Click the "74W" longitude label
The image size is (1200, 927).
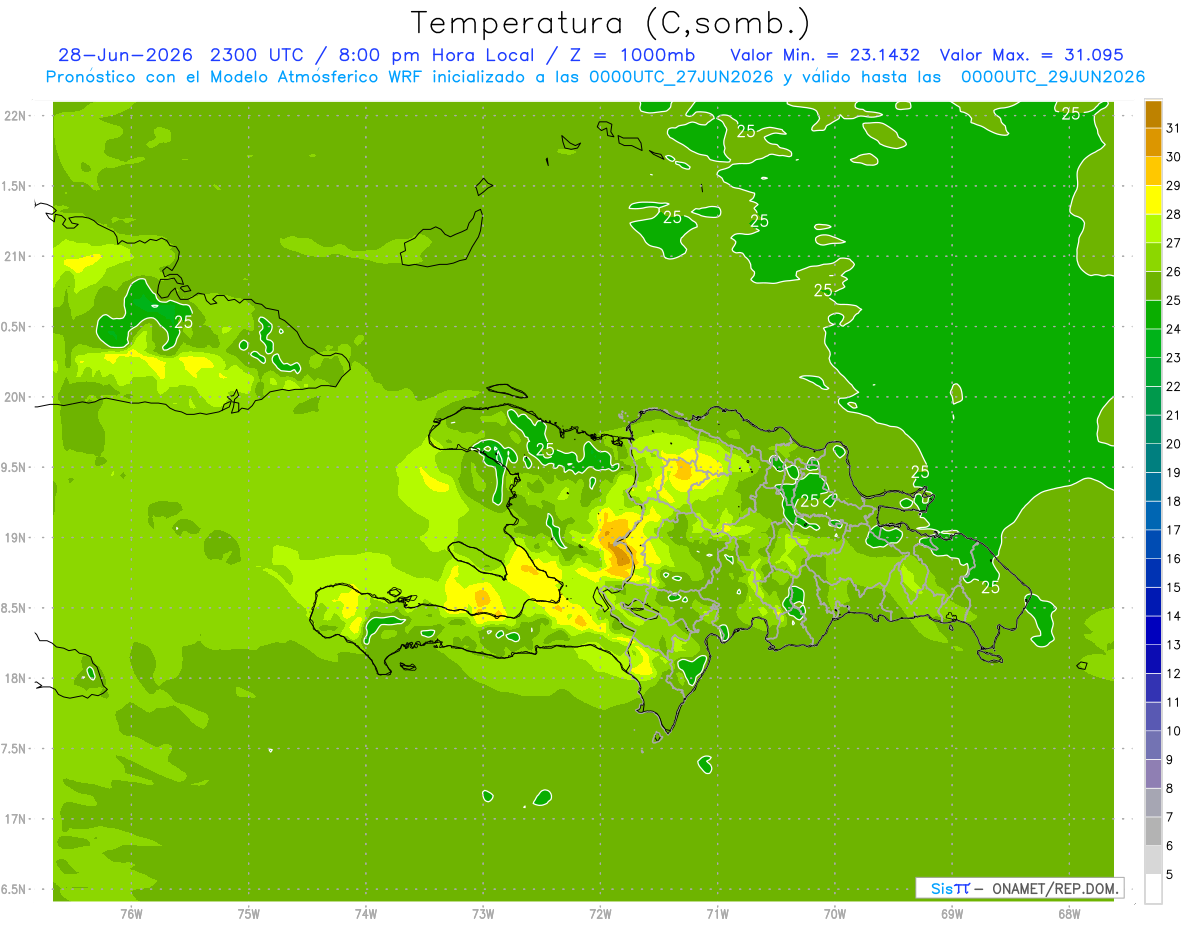coord(366,914)
